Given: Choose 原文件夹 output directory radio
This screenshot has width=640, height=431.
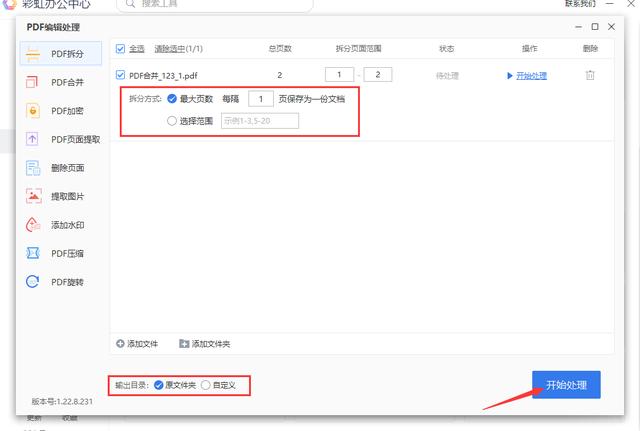Looking at the screenshot, I should pos(158,385).
